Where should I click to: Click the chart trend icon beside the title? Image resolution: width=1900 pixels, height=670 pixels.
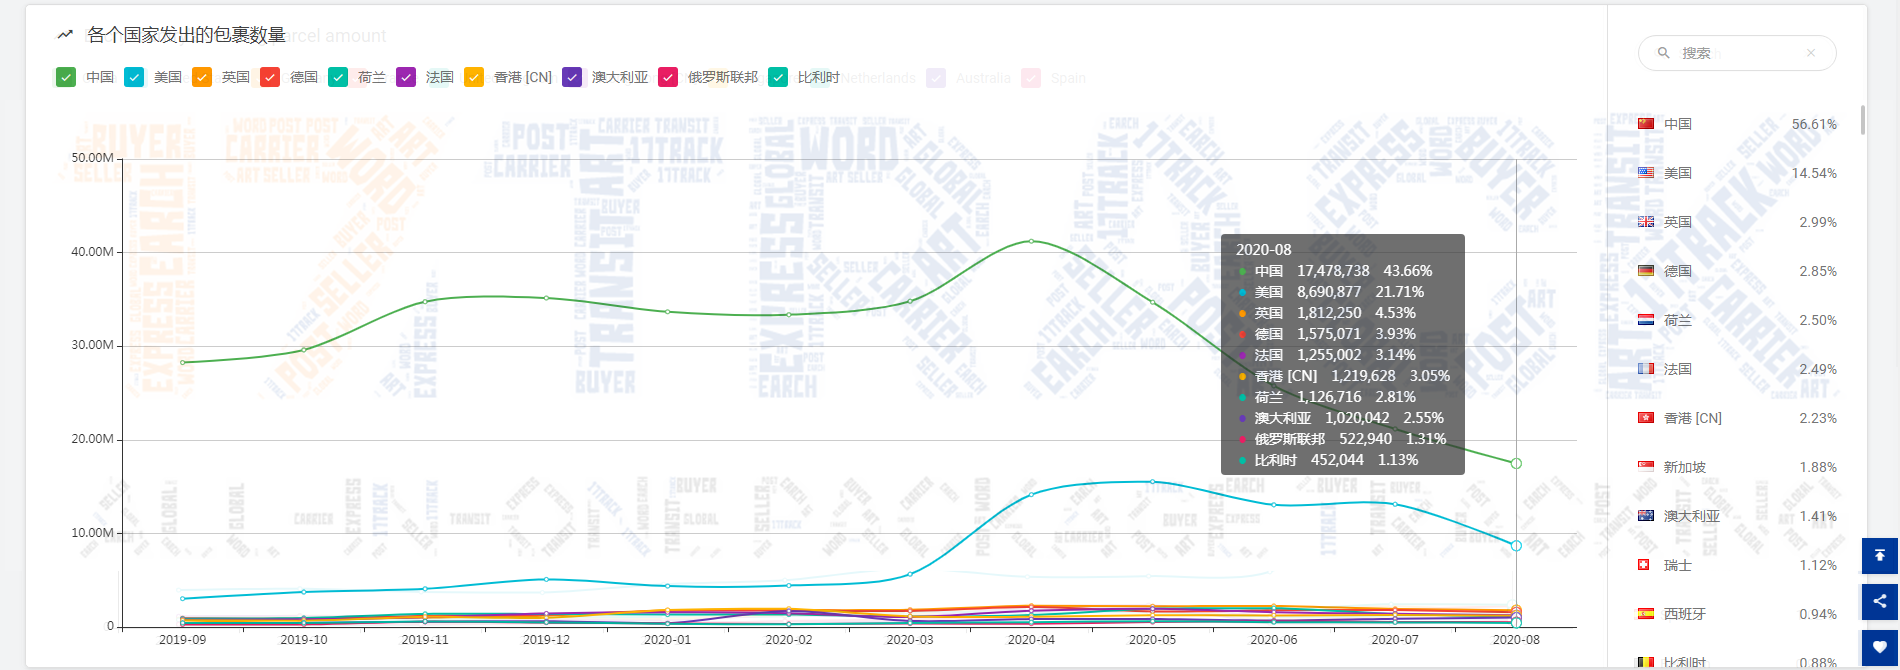(x=65, y=35)
